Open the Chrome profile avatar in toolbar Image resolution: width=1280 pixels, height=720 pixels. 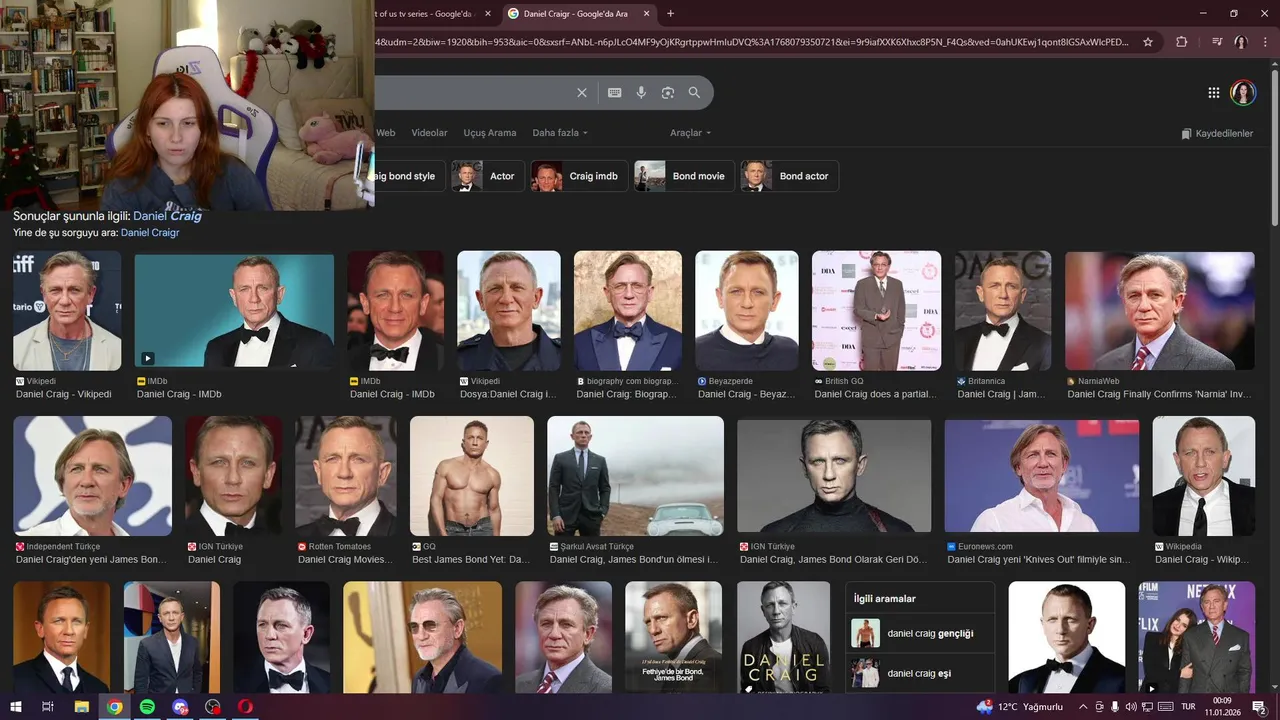pos(1241,42)
